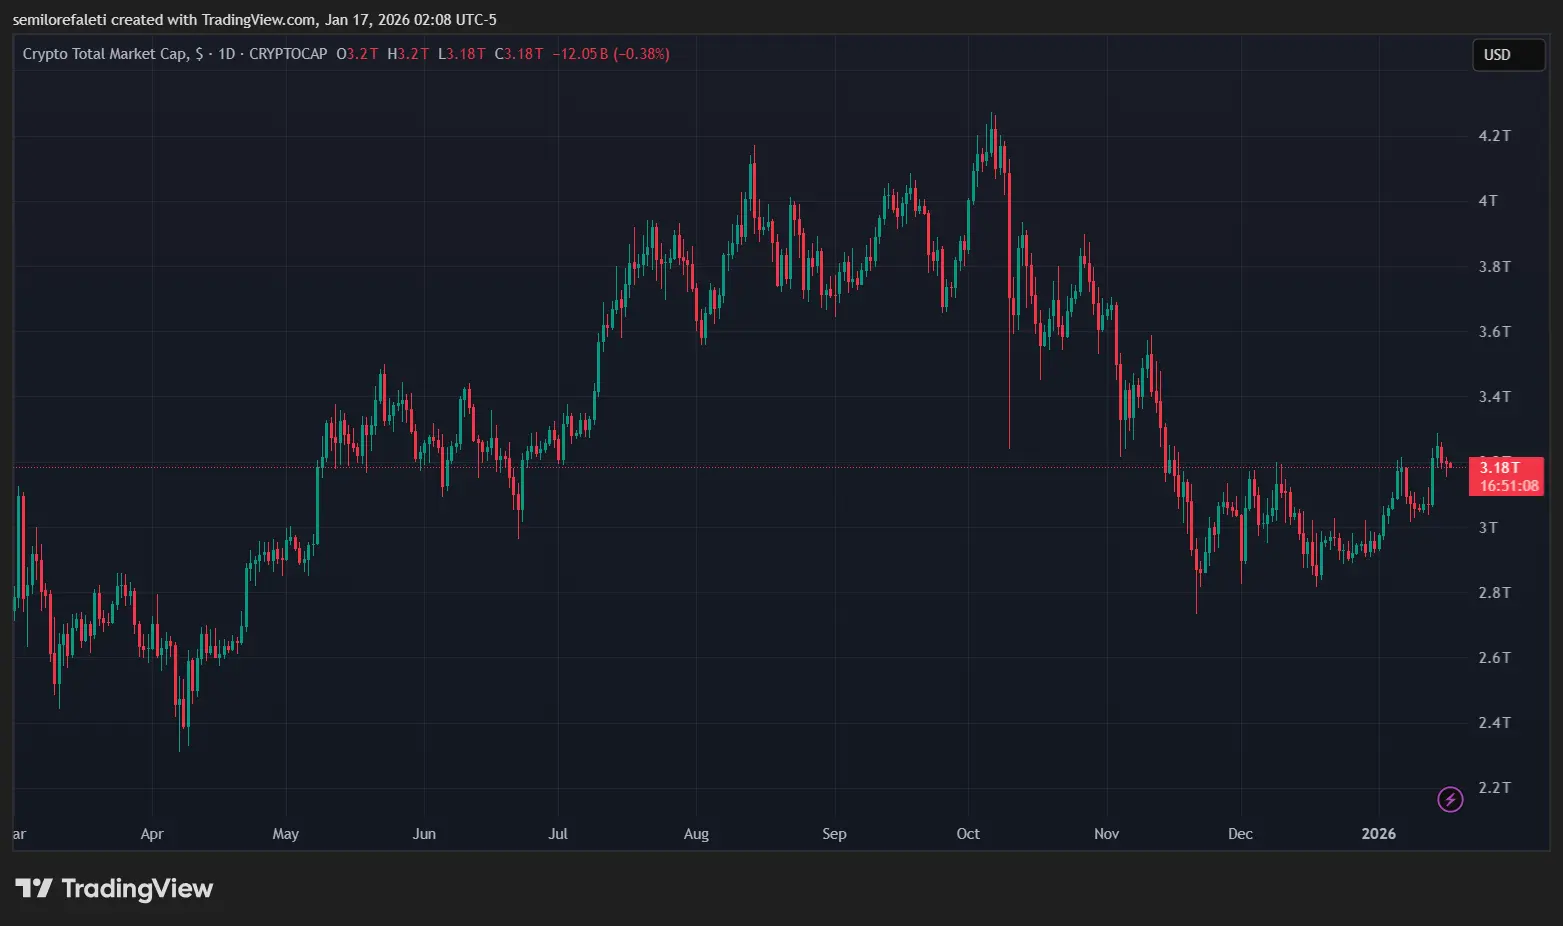Open the USD currency selector
Image resolution: width=1563 pixels, height=926 pixels.
click(x=1508, y=55)
